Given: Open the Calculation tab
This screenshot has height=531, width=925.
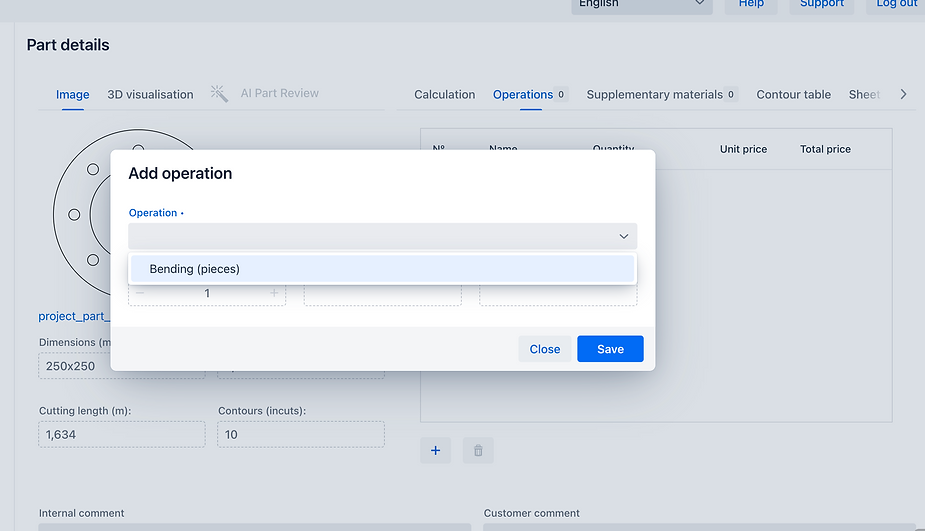Looking at the screenshot, I should pos(444,95).
